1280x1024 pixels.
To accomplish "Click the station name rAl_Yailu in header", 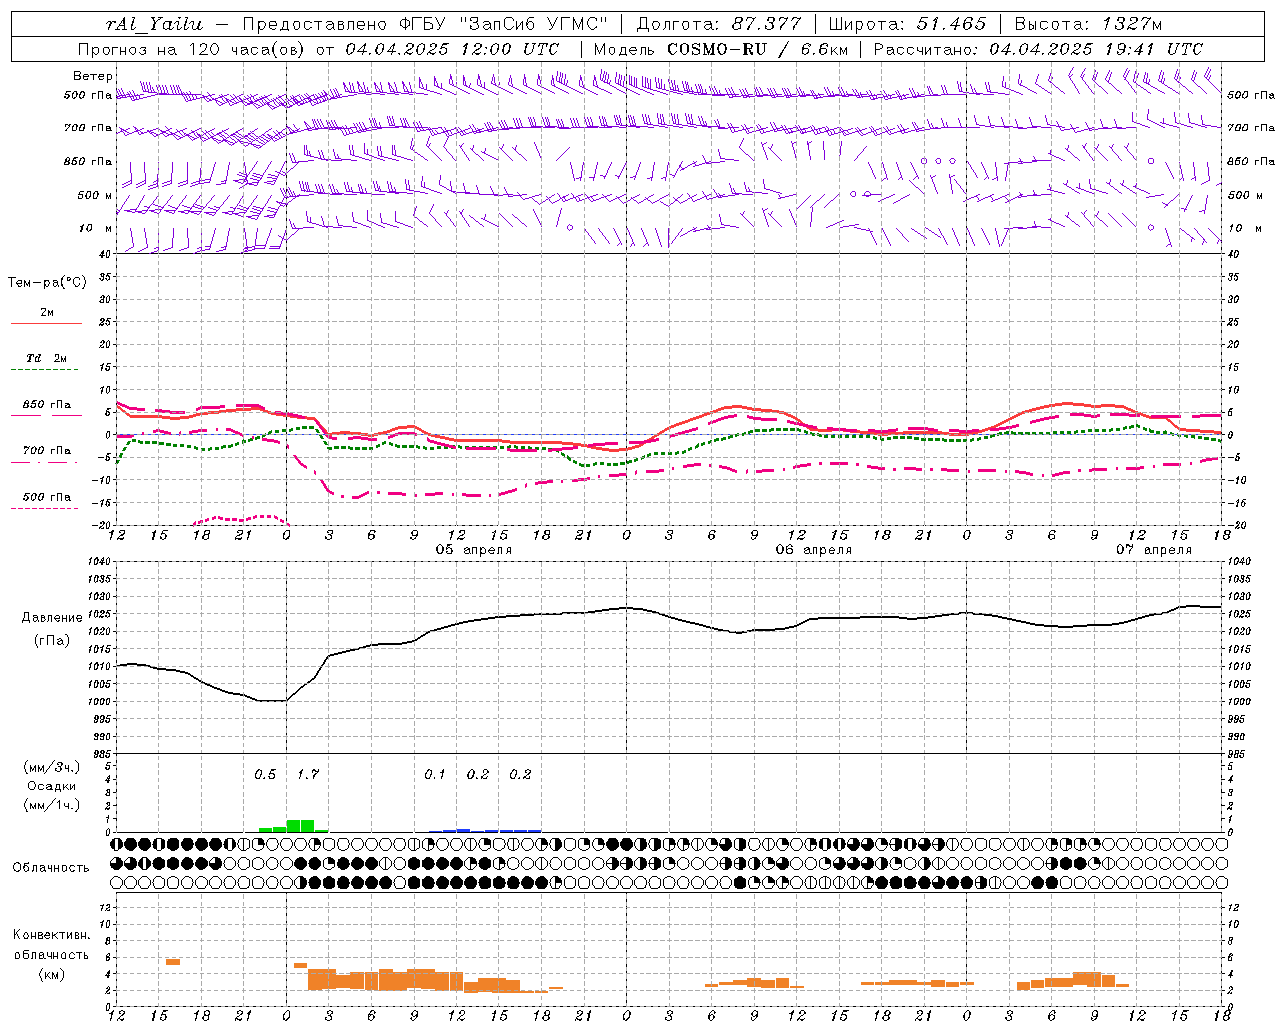I will coord(154,24).
